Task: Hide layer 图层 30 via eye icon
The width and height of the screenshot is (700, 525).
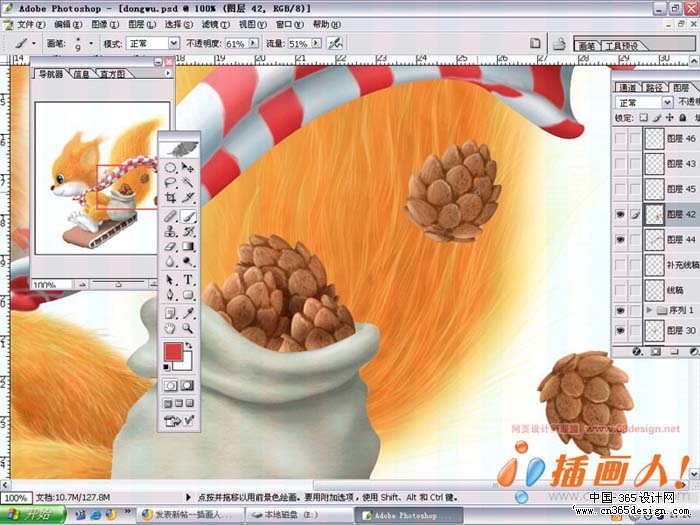Action: click(x=620, y=330)
